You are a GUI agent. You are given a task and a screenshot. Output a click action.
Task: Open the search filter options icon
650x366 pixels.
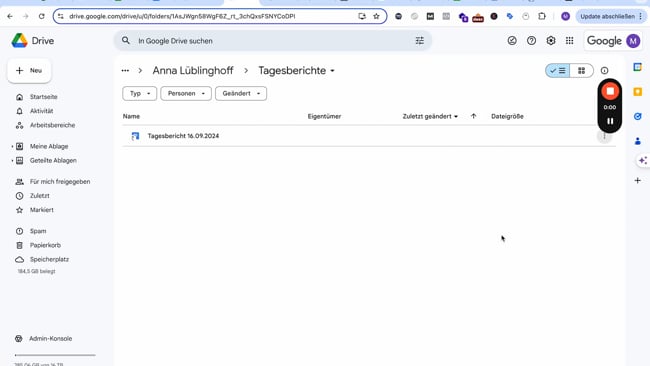[420, 41]
